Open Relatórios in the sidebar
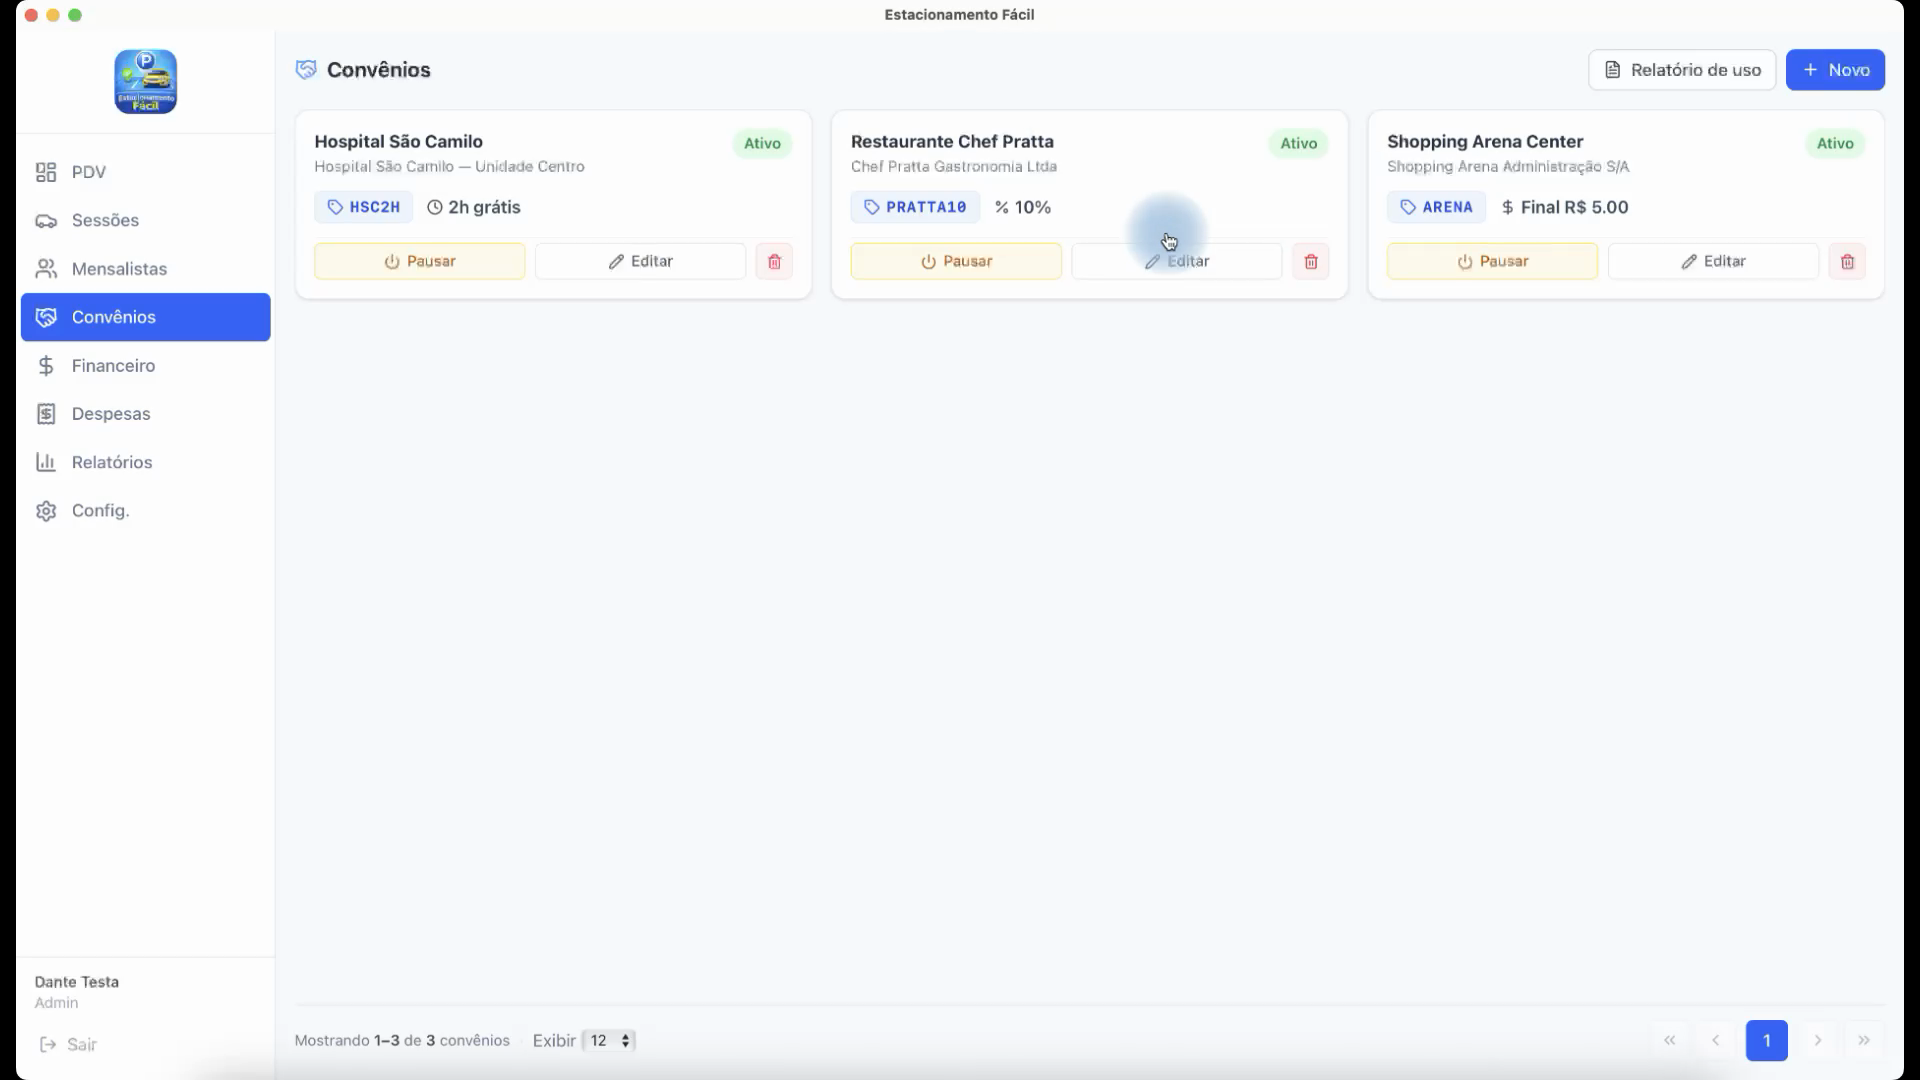The width and height of the screenshot is (1920, 1080). (145, 462)
